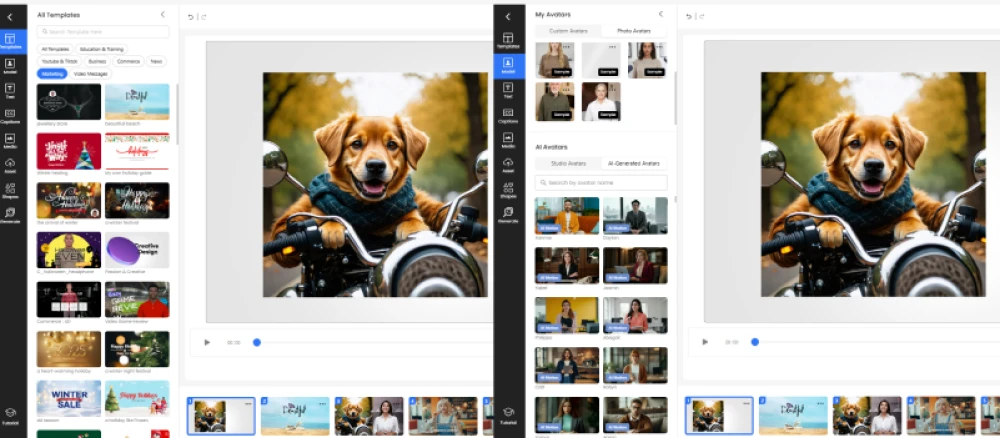Click the playback slider handle under left canvas
This screenshot has height=438, width=1000.
click(x=257, y=342)
